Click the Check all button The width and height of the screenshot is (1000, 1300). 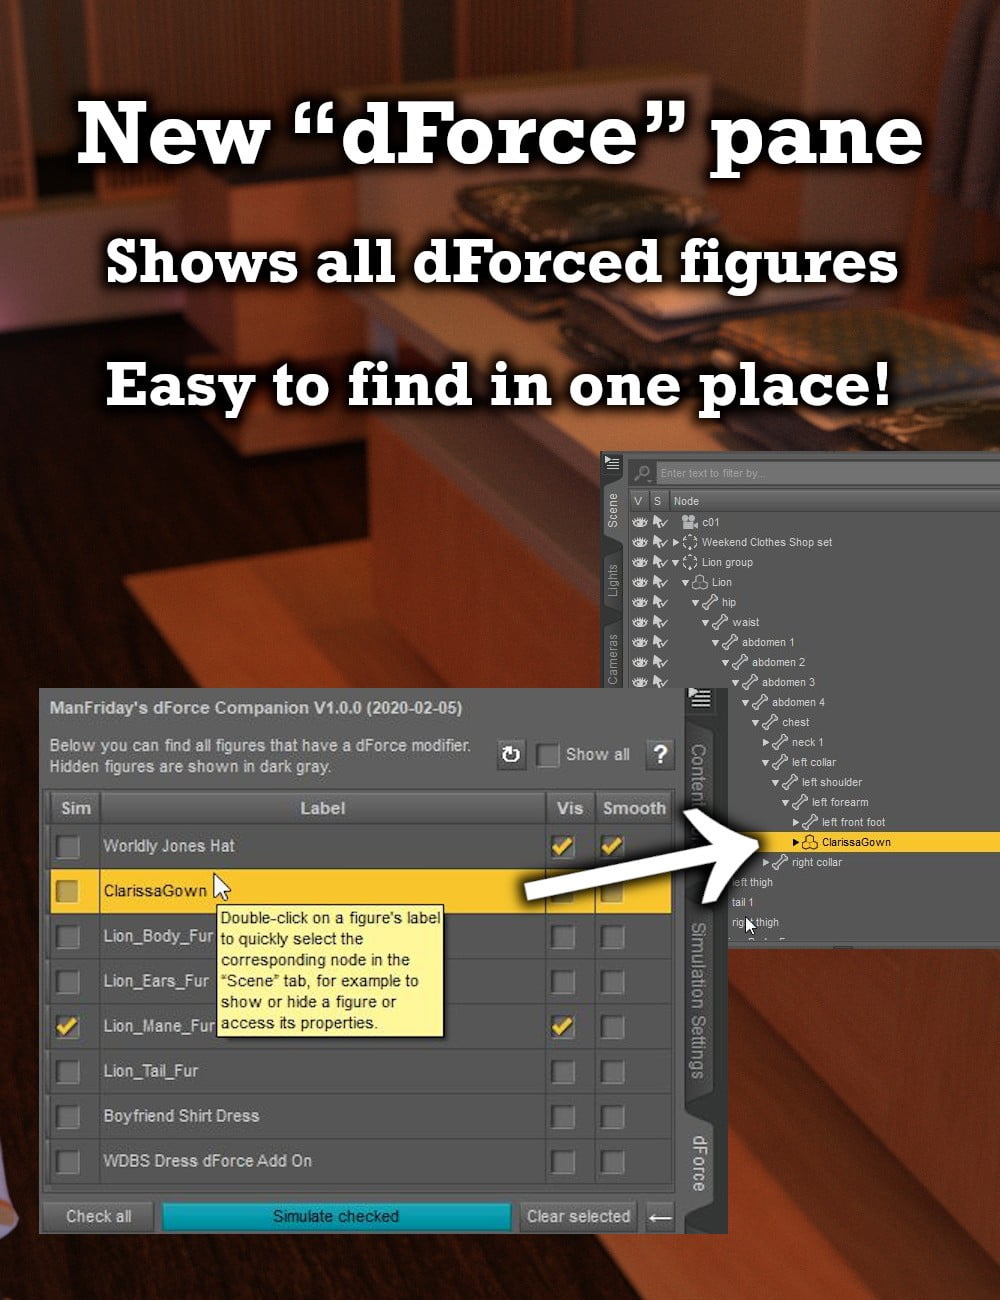(x=98, y=1217)
